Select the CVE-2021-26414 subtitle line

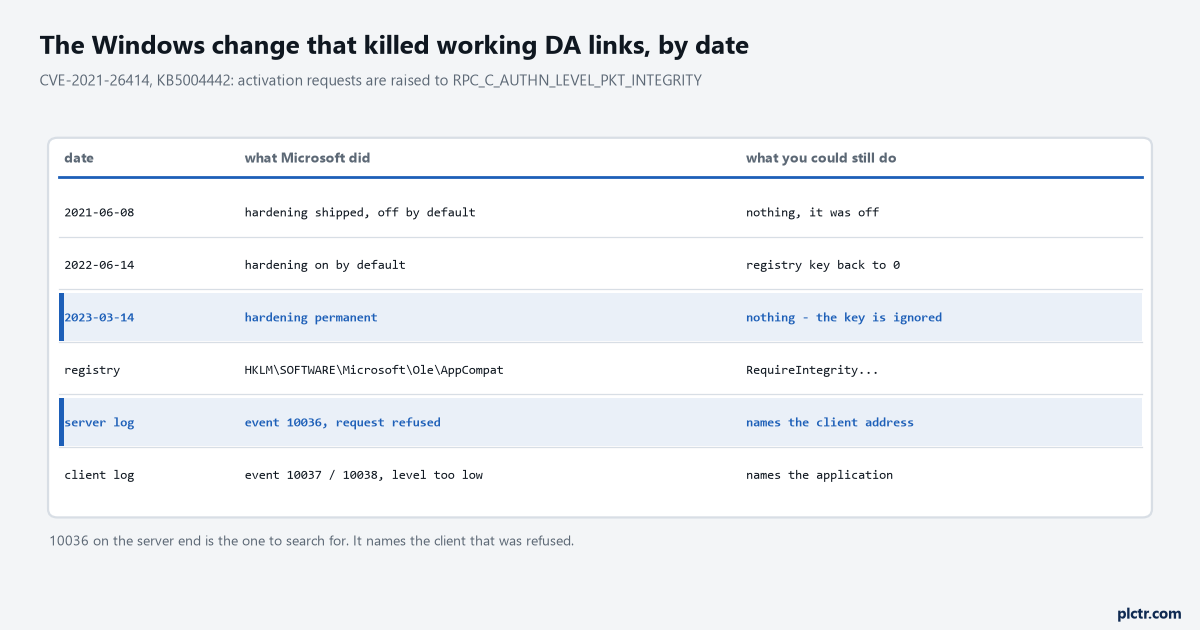371,80
